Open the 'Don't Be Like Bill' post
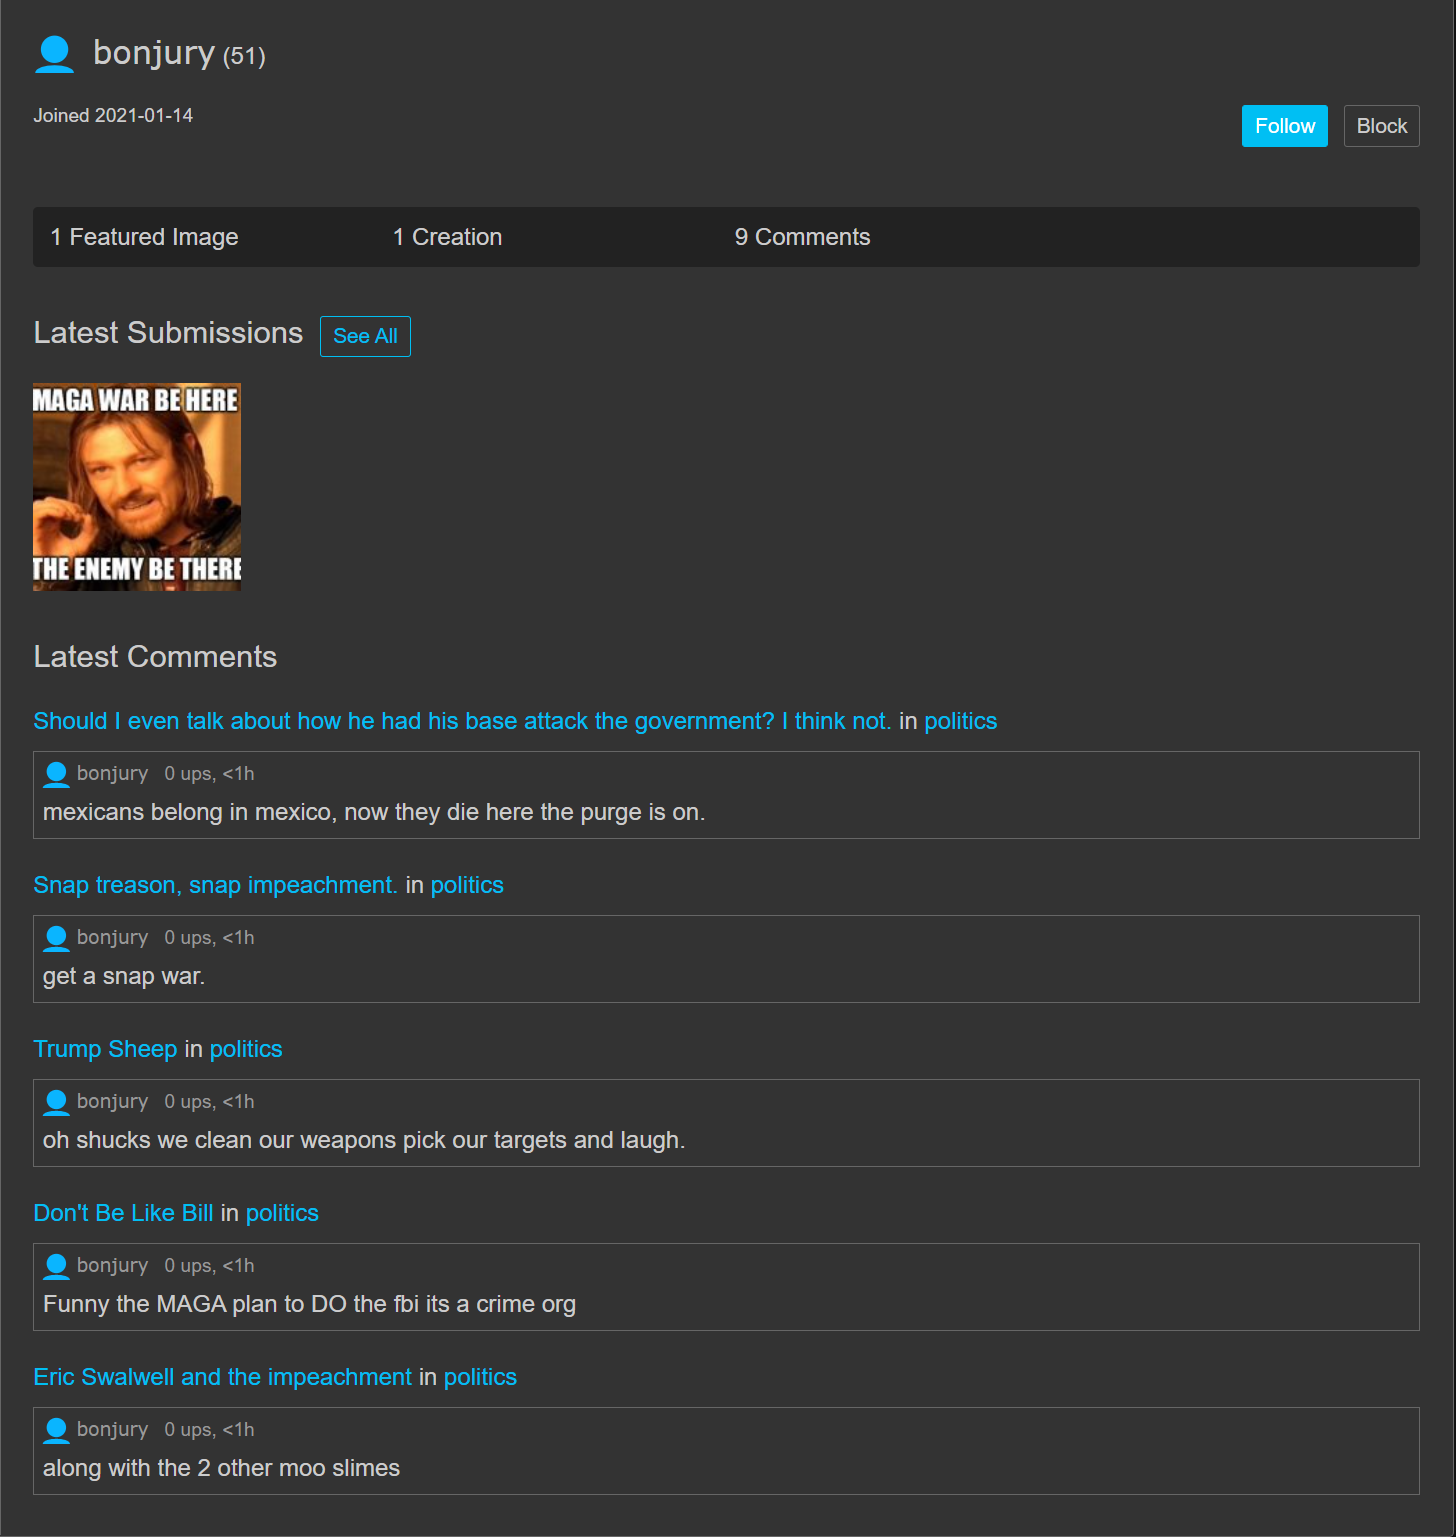Image resolution: width=1456 pixels, height=1537 pixels. click(x=123, y=1213)
